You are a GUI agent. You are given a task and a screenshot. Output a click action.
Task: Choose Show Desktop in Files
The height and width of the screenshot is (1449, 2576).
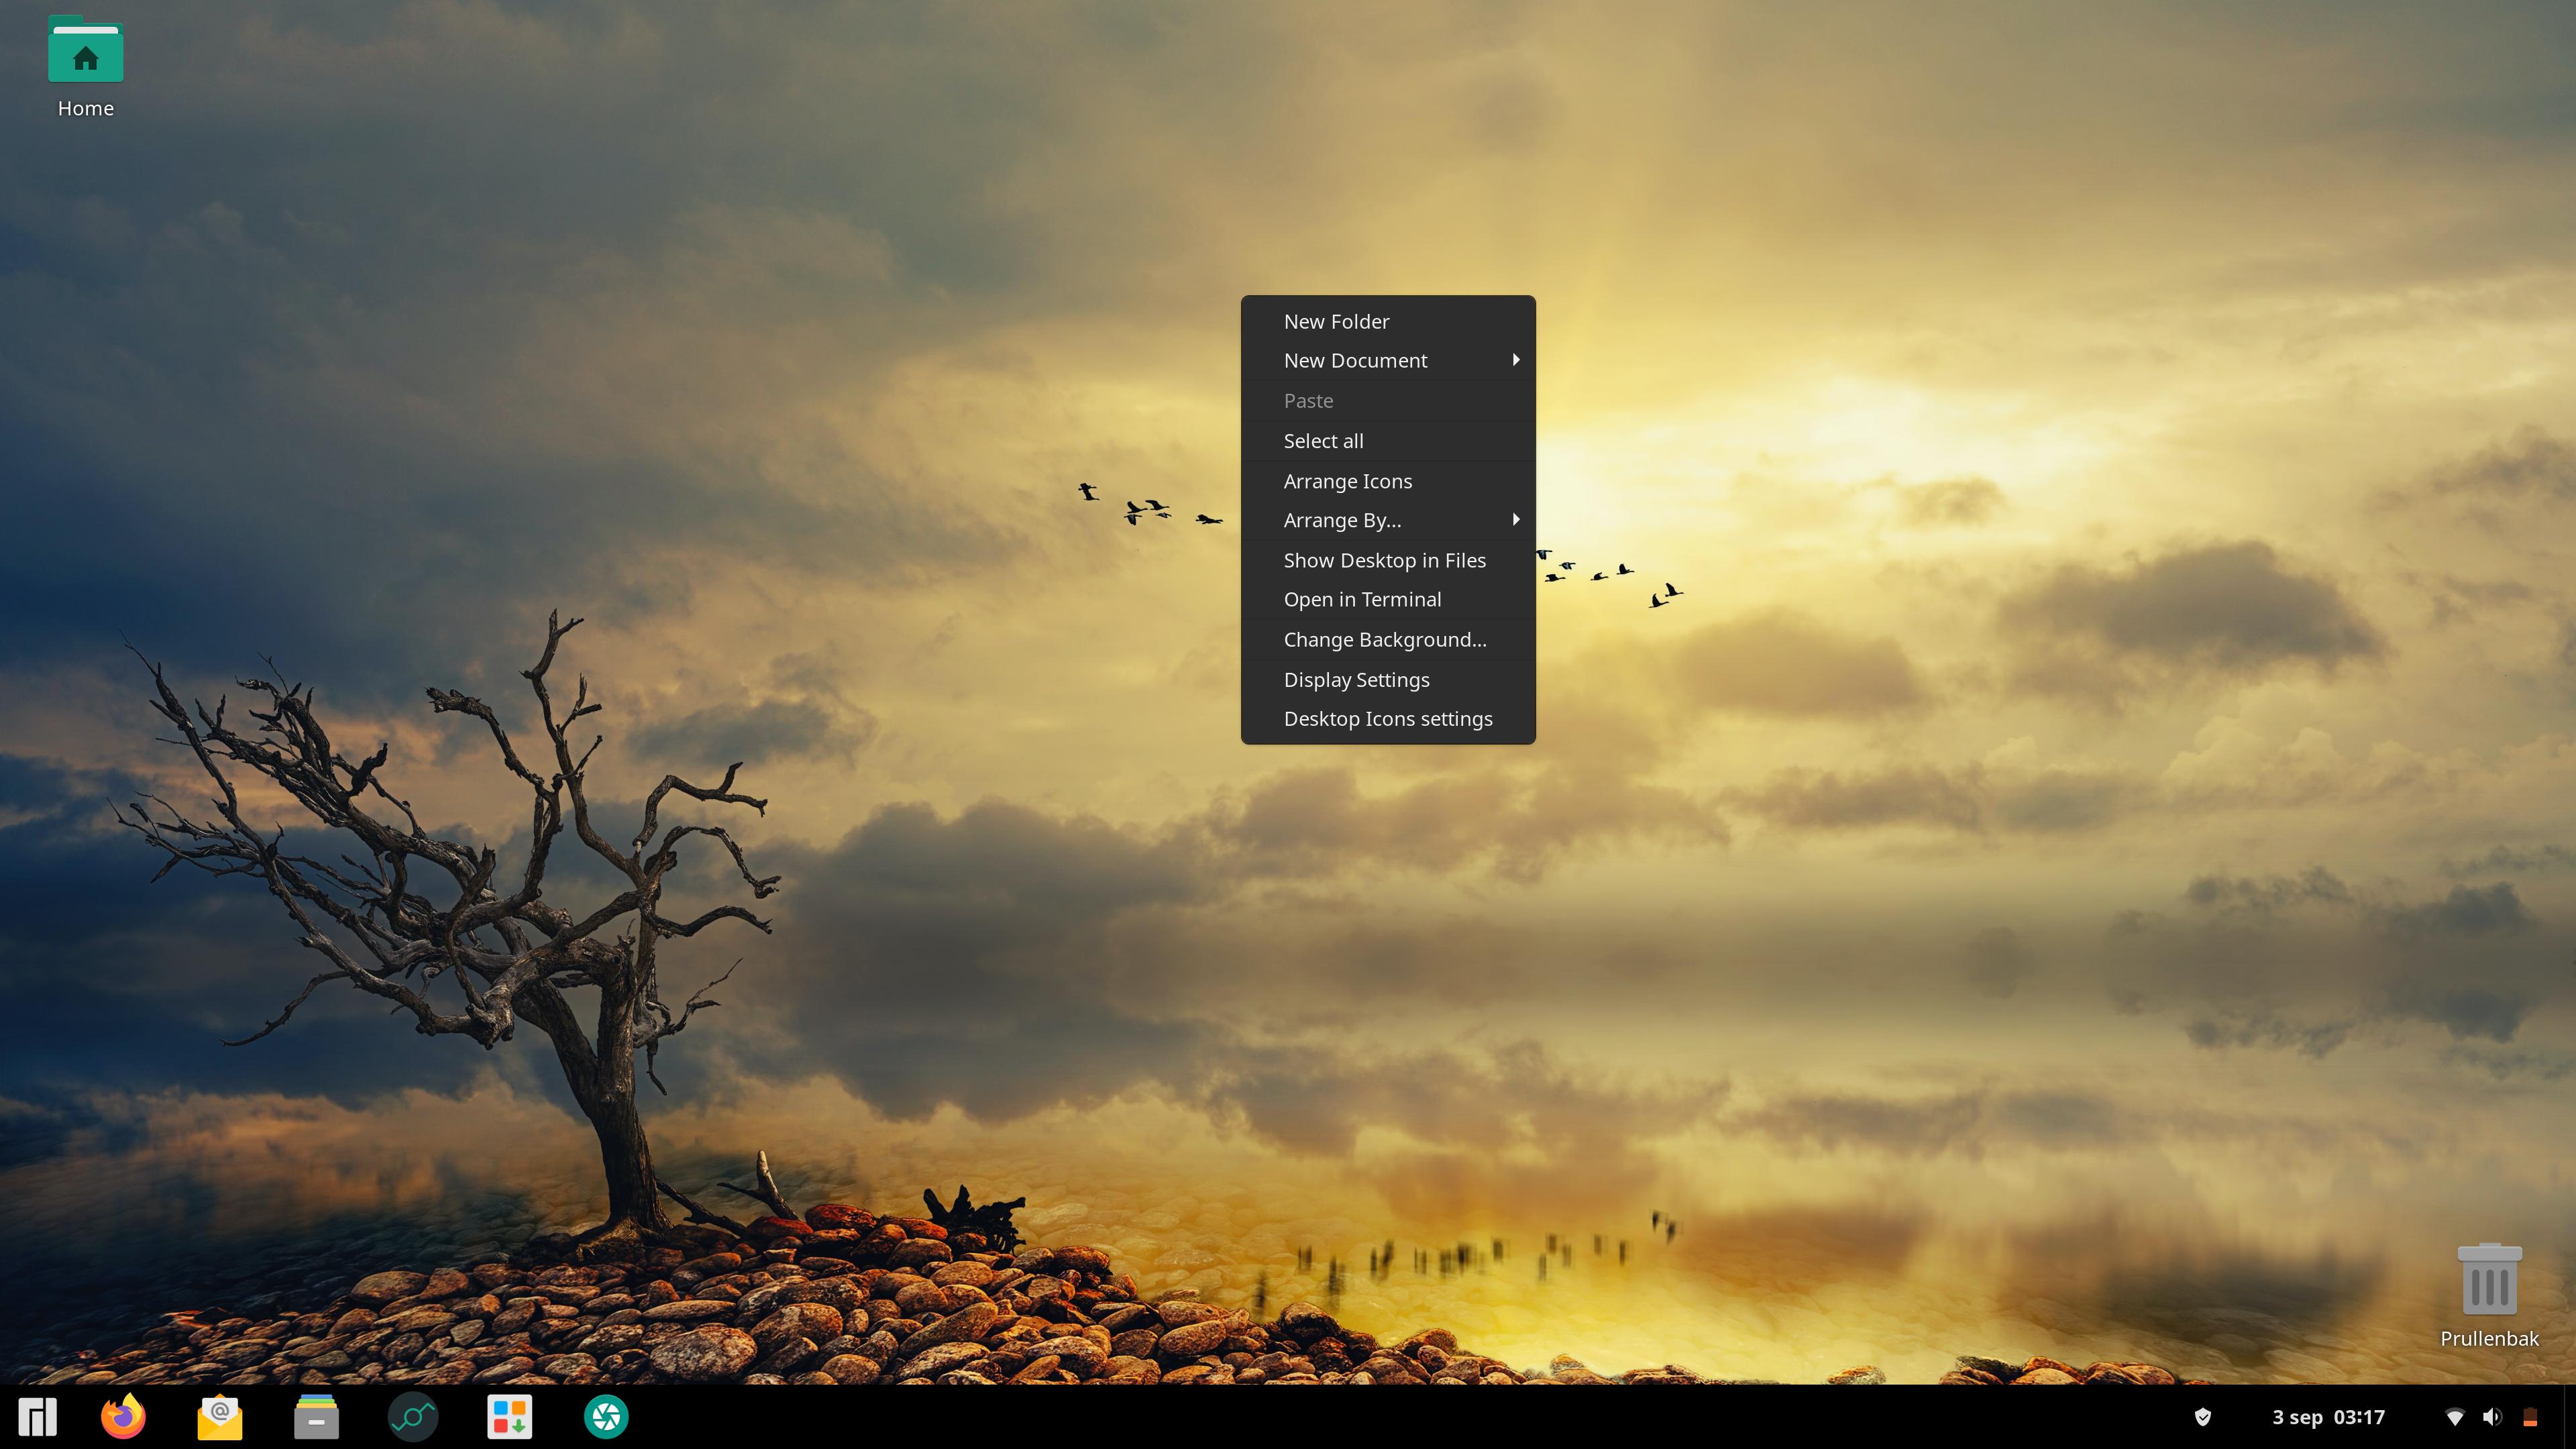[x=1388, y=560]
